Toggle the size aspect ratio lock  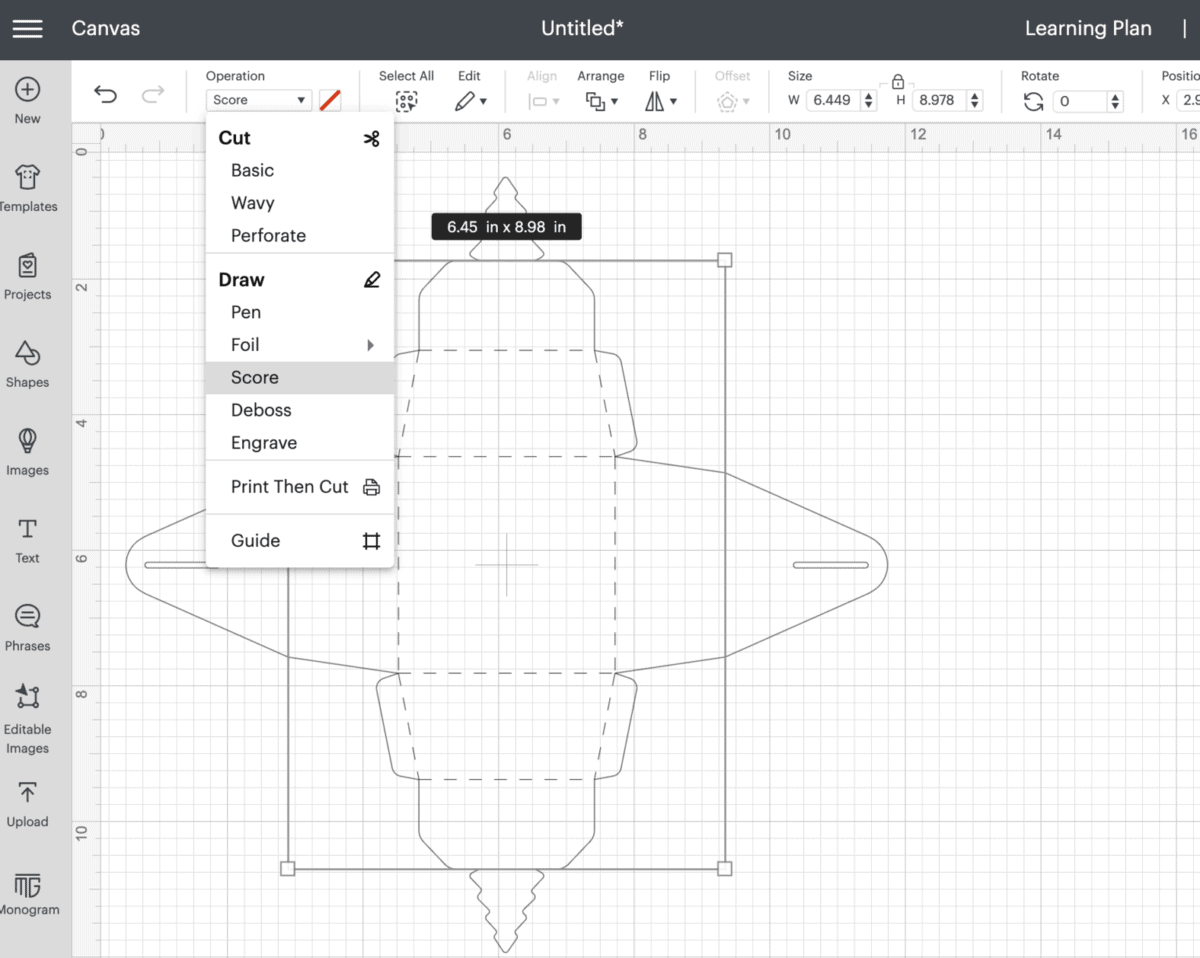coord(897,81)
